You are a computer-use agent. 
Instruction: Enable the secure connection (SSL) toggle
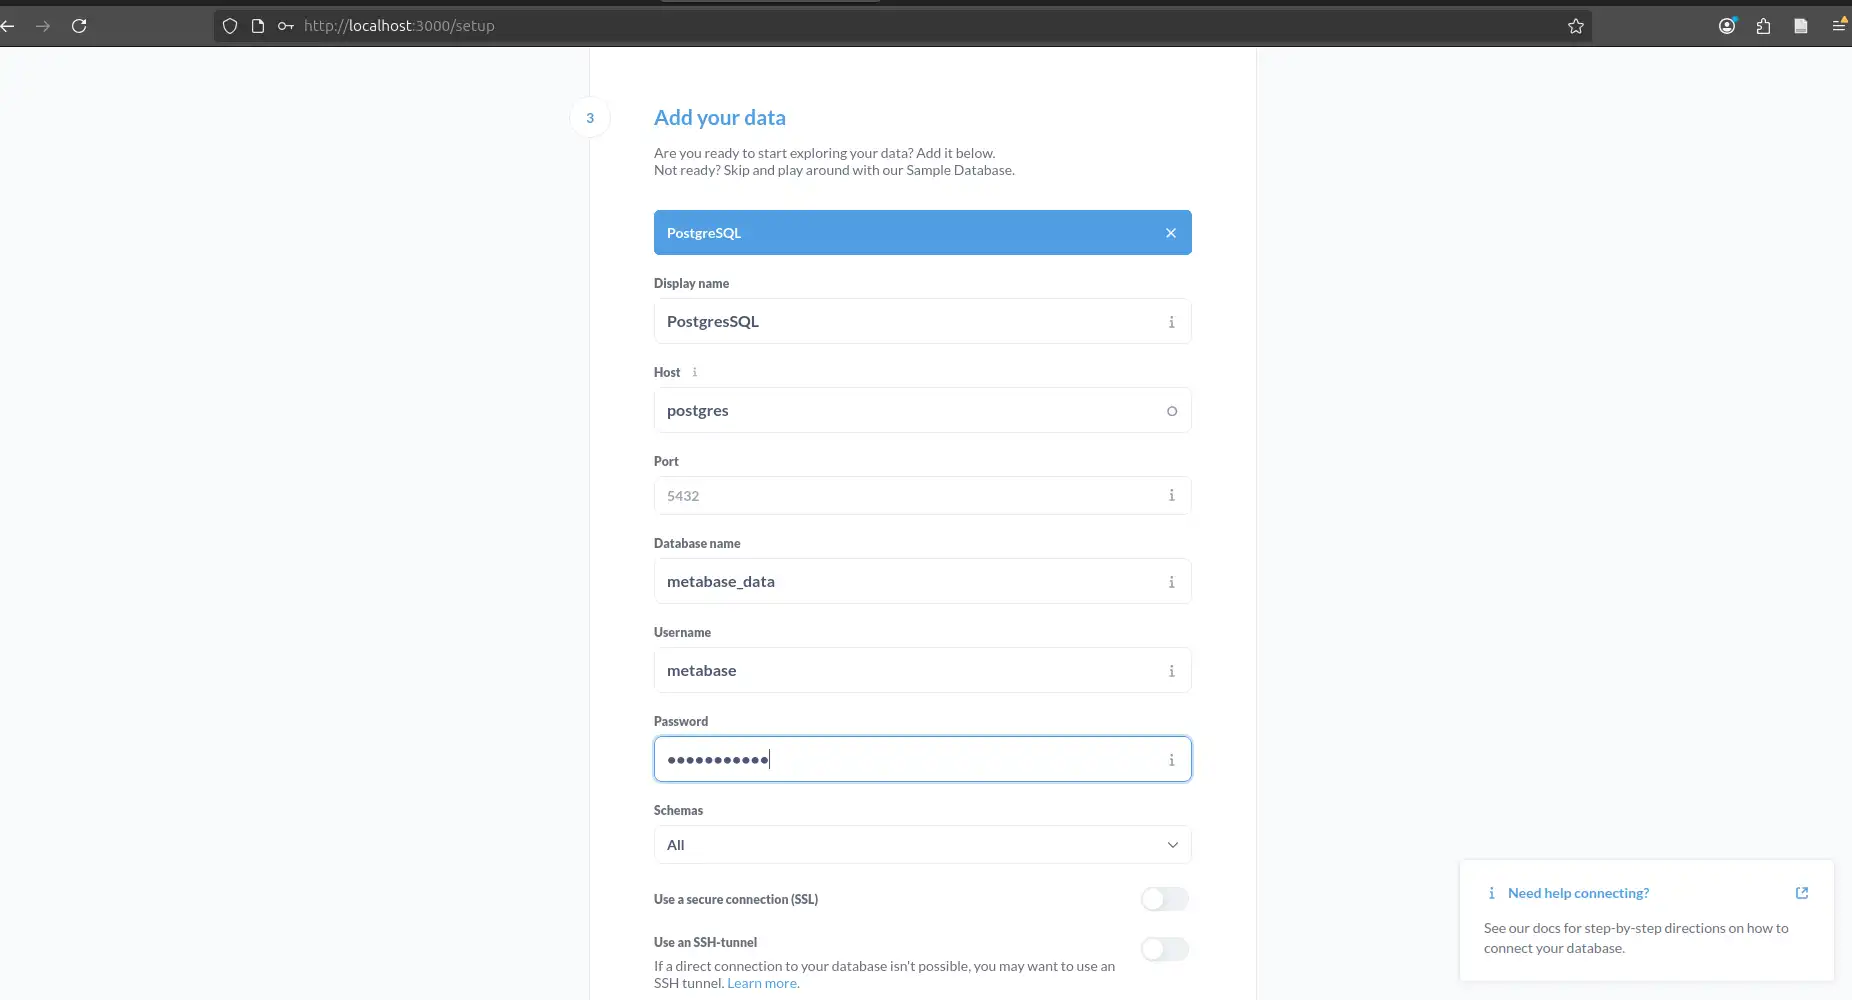1165,899
